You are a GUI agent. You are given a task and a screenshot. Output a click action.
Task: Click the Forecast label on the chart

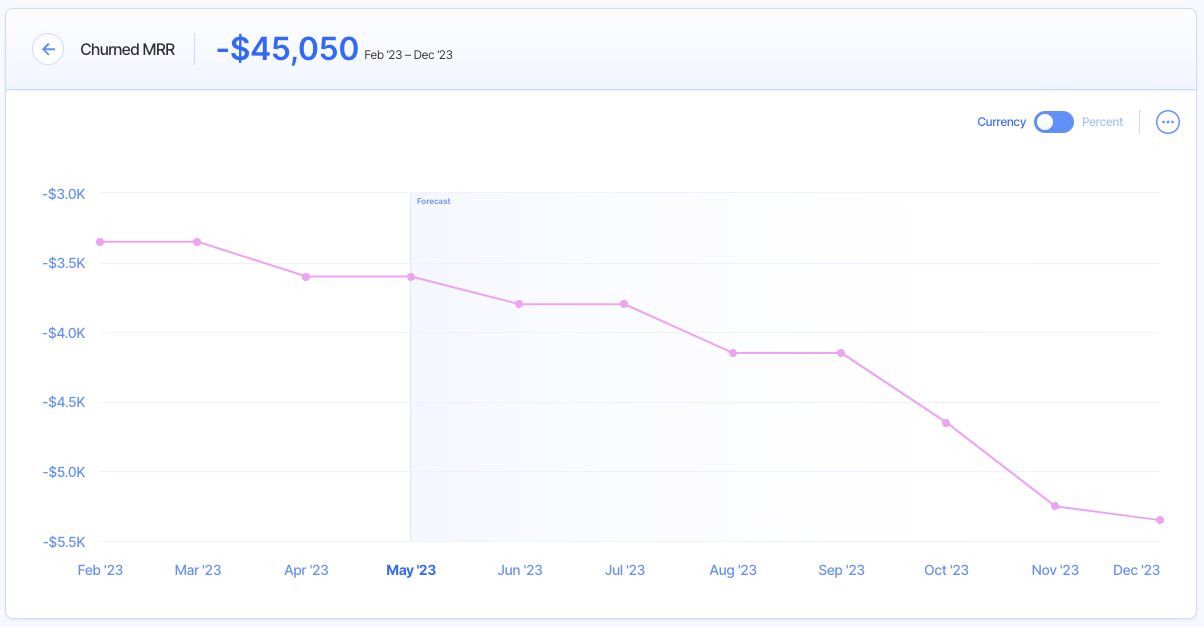pyautogui.click(x=433, y=200)
